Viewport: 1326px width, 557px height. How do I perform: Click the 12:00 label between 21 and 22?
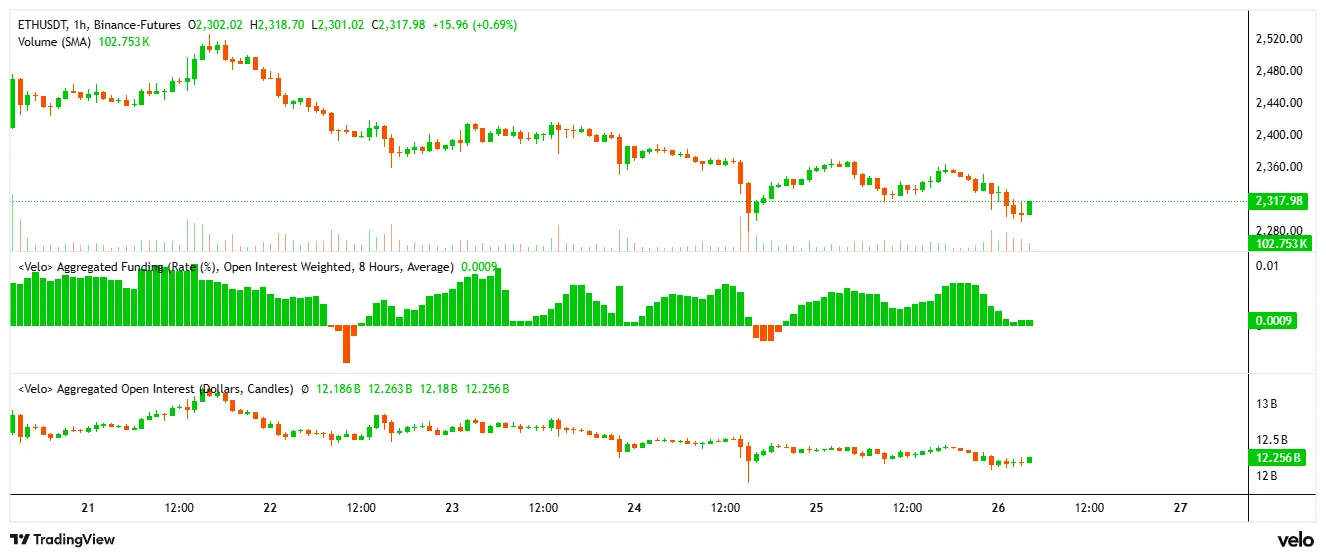pyautogui.click(x=179, y=508)
